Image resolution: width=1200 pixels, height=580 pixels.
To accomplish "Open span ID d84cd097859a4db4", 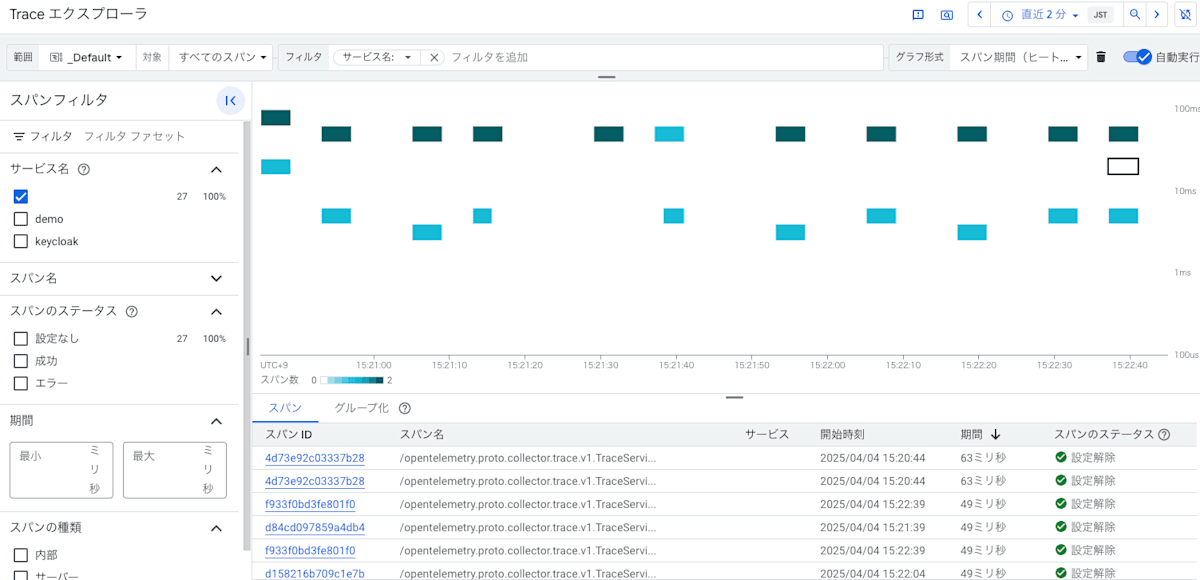I will [315, 527].
